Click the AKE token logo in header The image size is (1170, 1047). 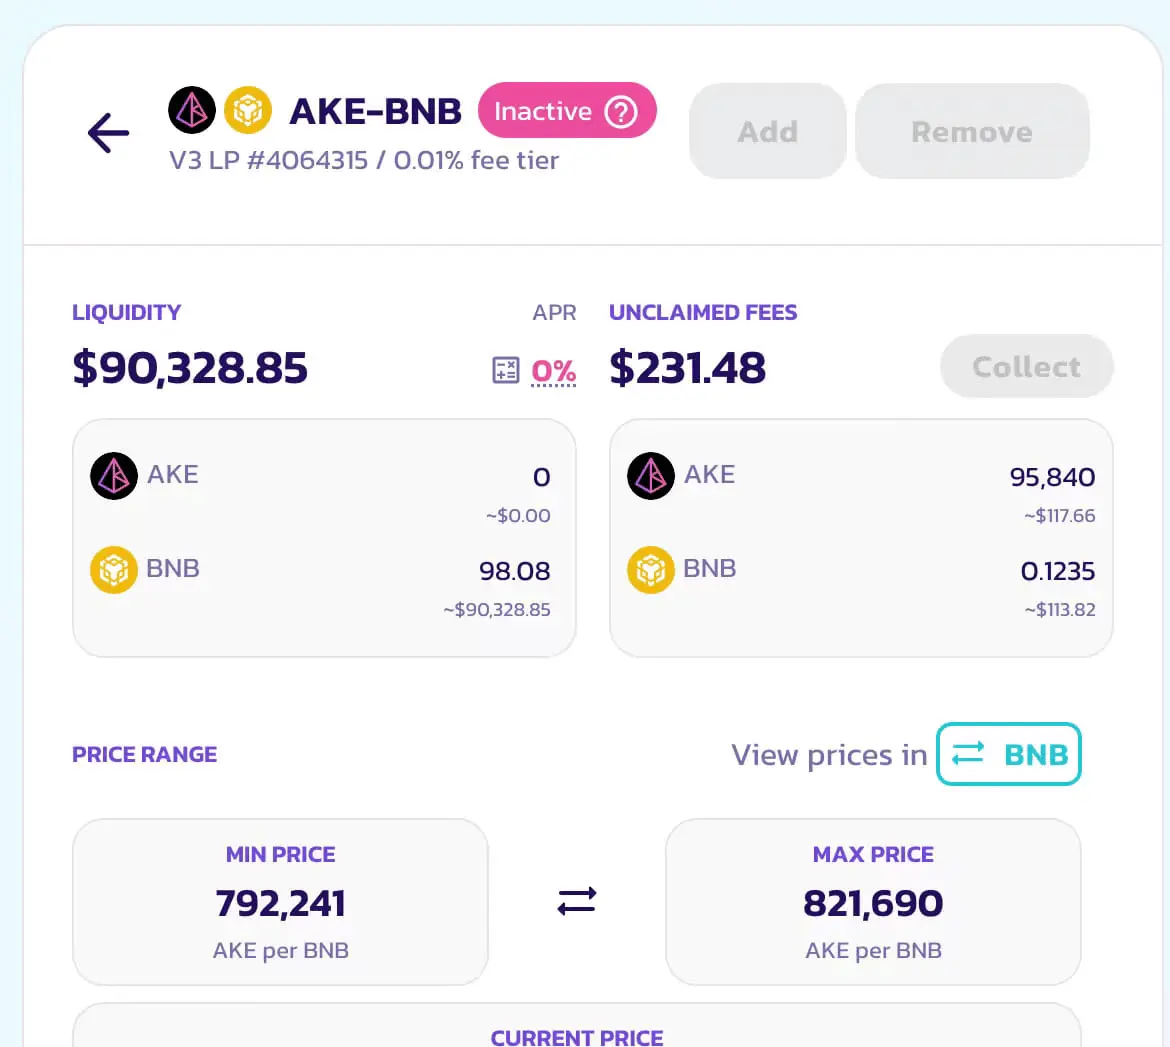tap(192, 110)
